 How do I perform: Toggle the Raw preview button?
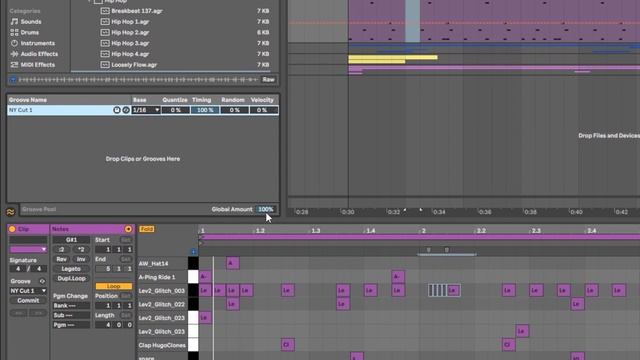269,80
